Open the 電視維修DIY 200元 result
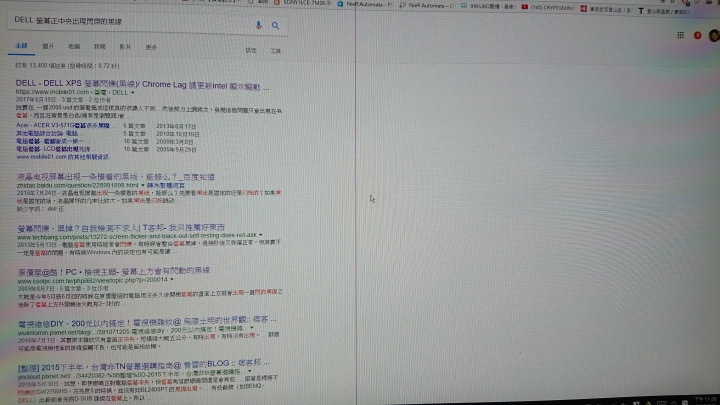Screen dimensions: 720x405 click(147, 321)
